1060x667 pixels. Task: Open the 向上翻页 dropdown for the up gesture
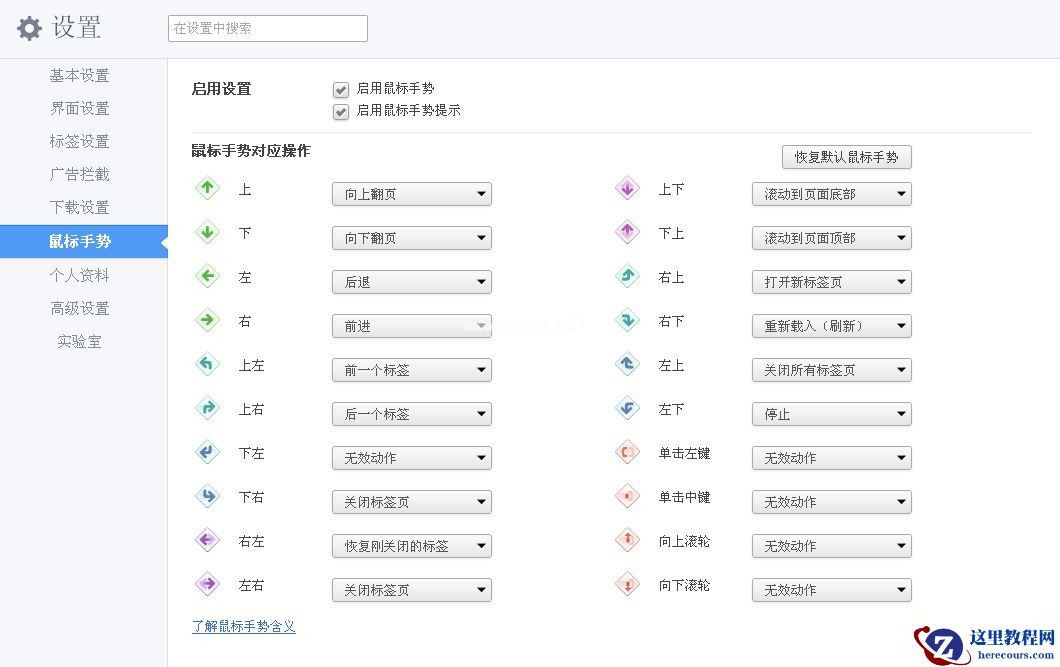click(411, 194)
